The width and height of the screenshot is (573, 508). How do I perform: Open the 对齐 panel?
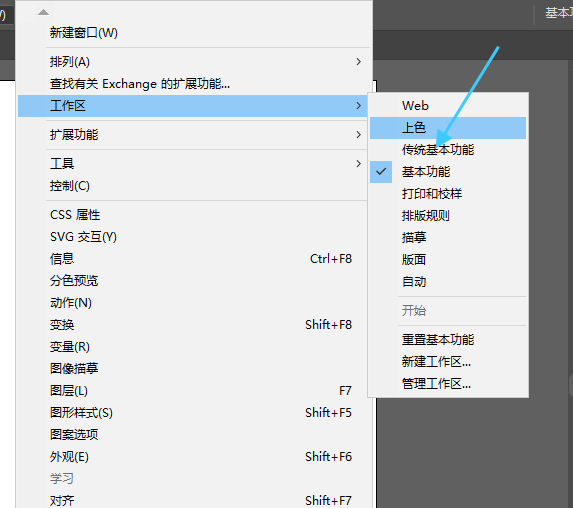click(x=193, y=500)
